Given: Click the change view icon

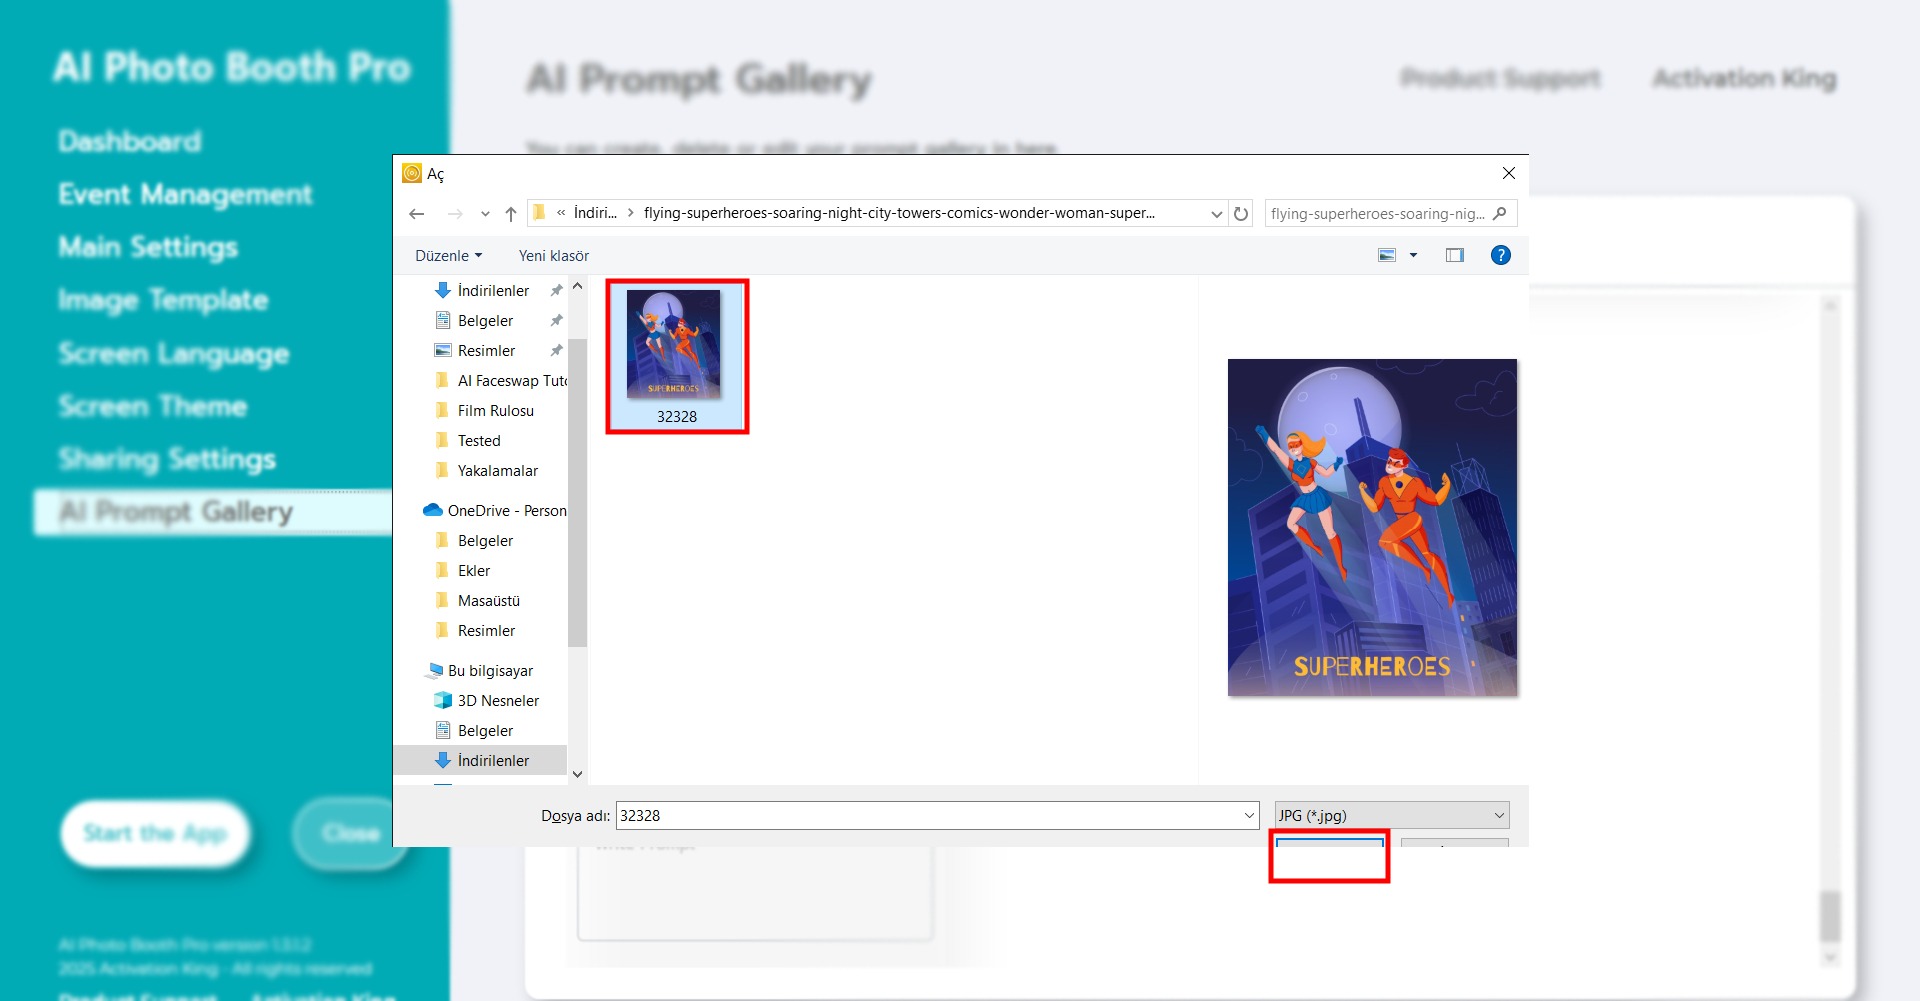Looking at the screenshot, I should pyautogui.click(x=1387, y=256).
